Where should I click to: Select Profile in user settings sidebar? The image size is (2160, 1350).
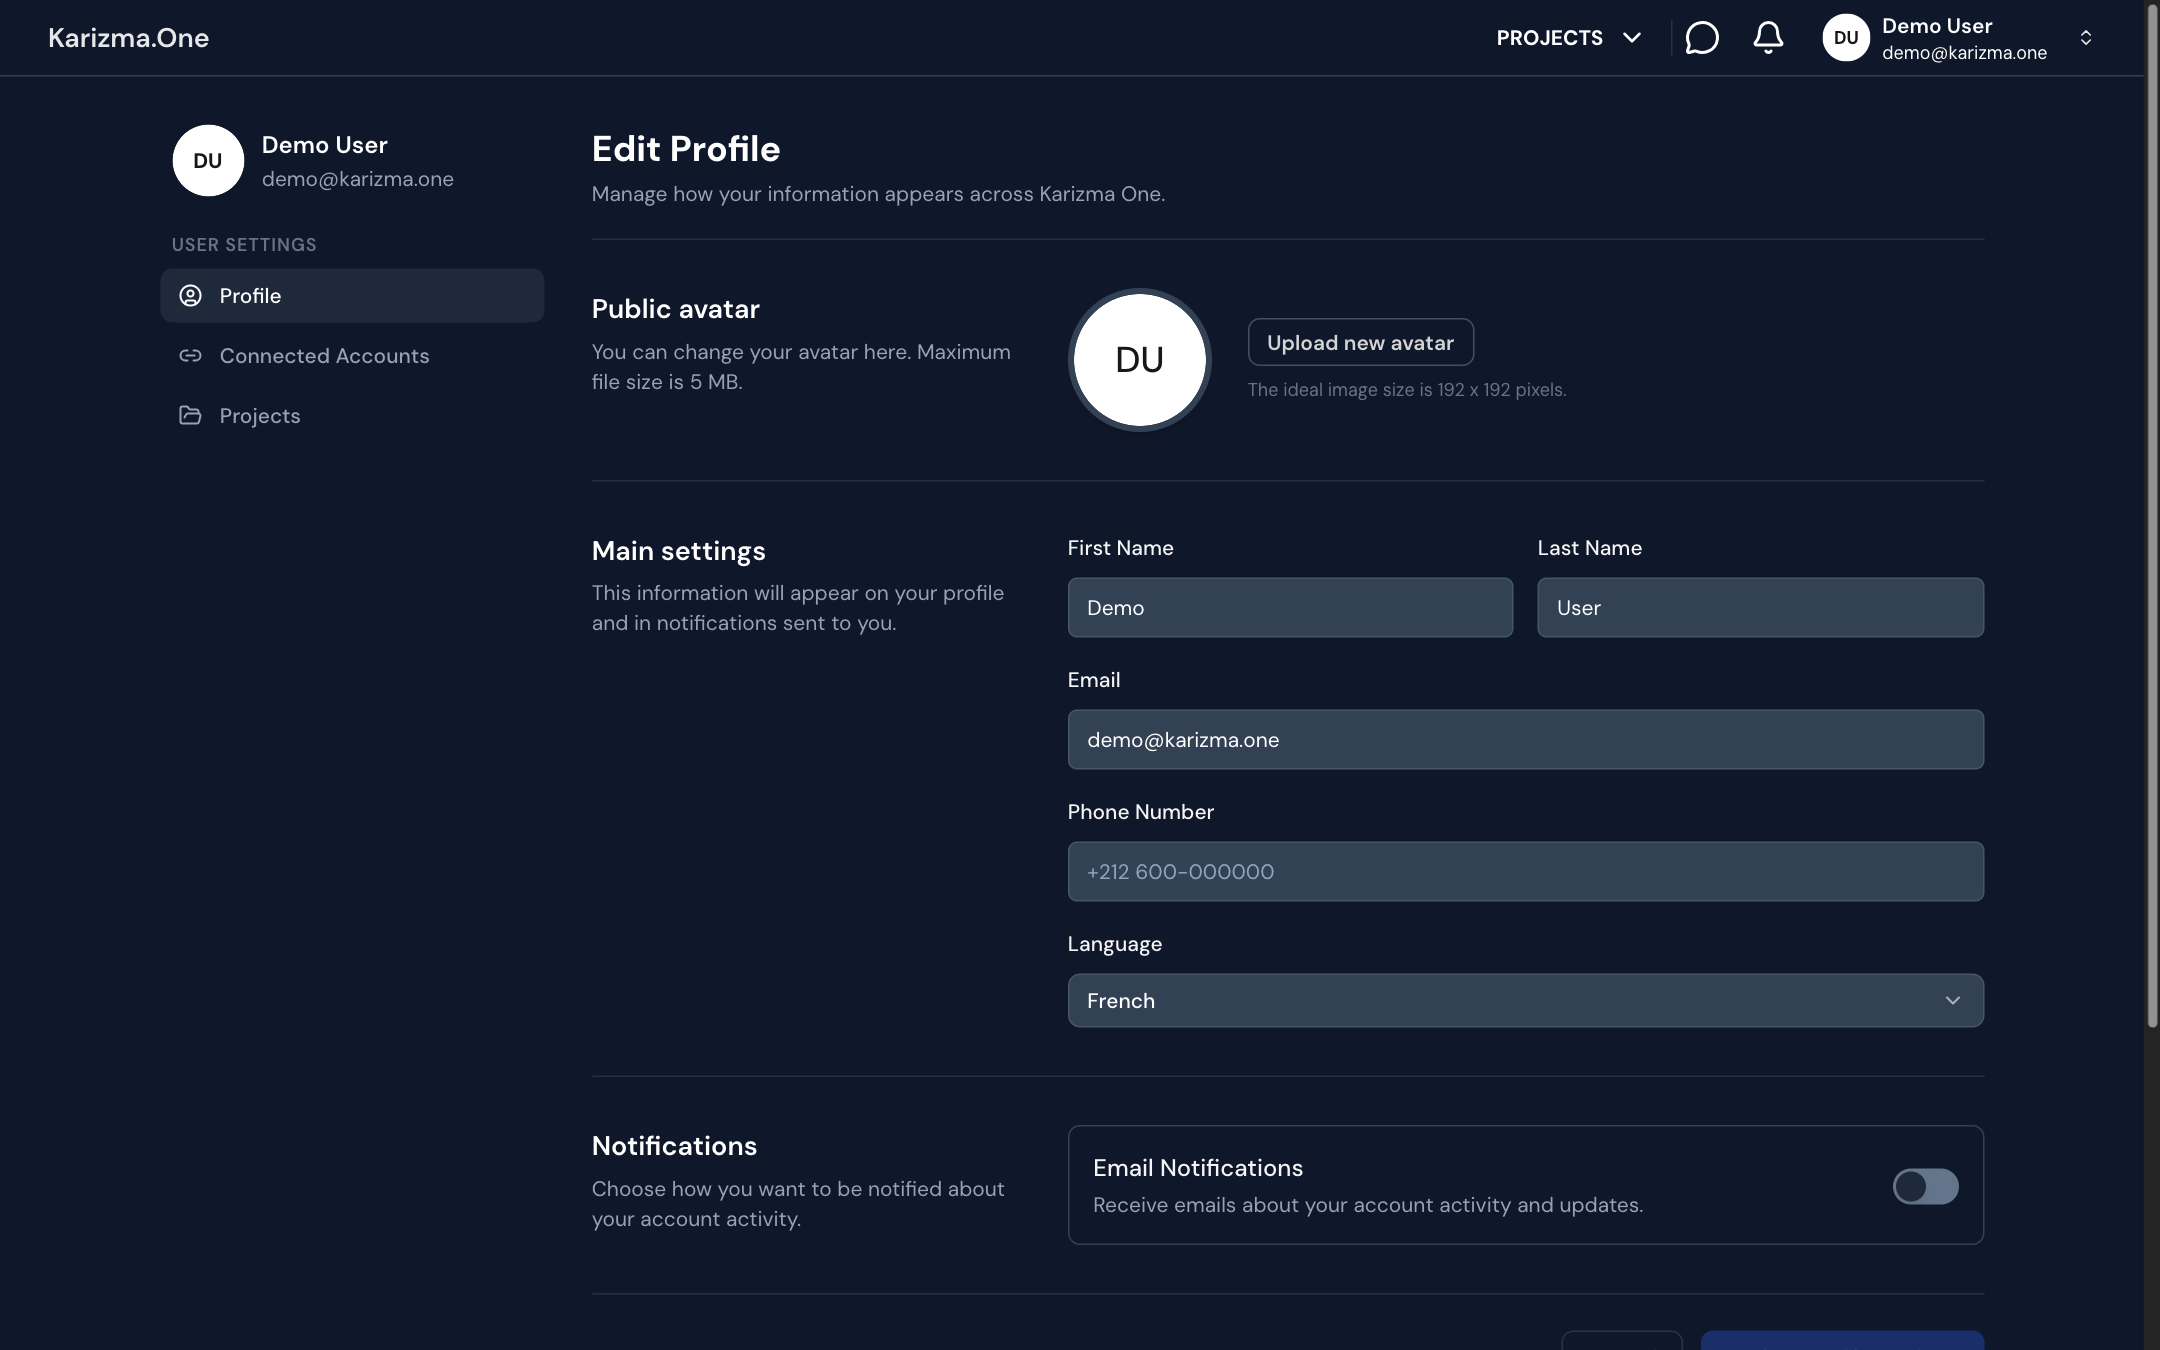click(352, 296)
